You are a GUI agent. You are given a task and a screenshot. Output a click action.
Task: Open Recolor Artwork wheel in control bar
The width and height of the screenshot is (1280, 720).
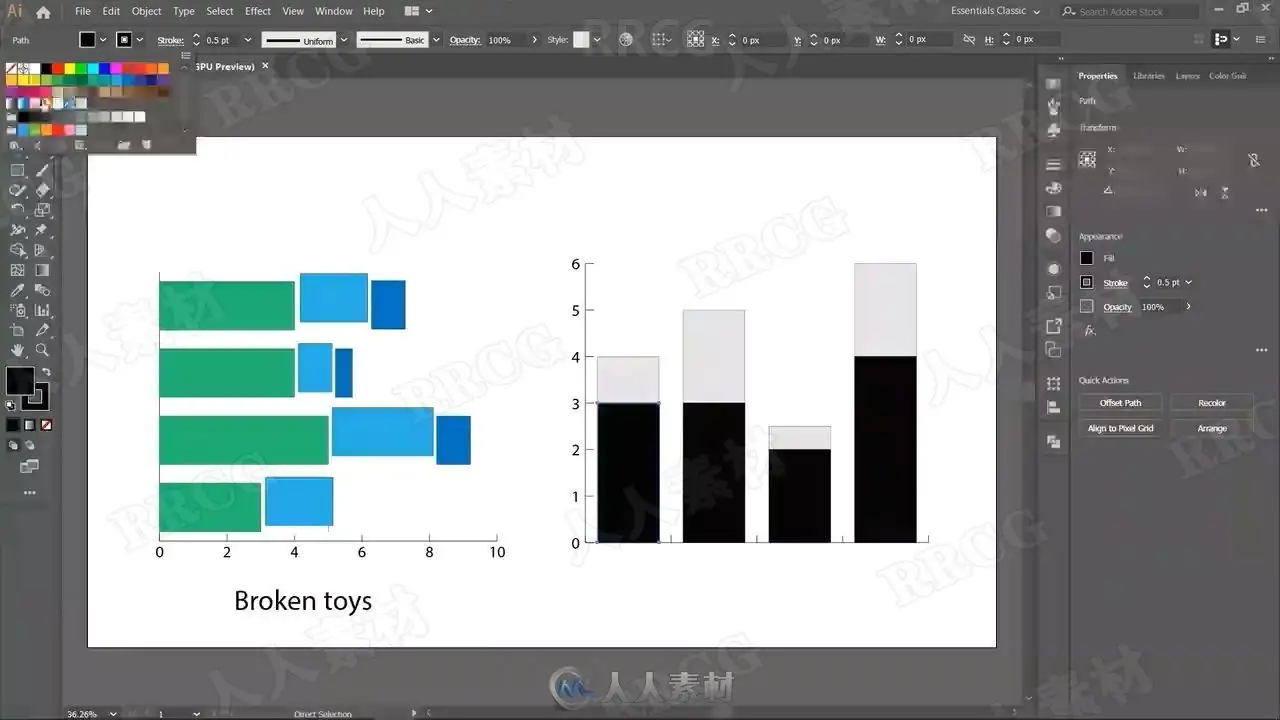[x=626, y=40]
